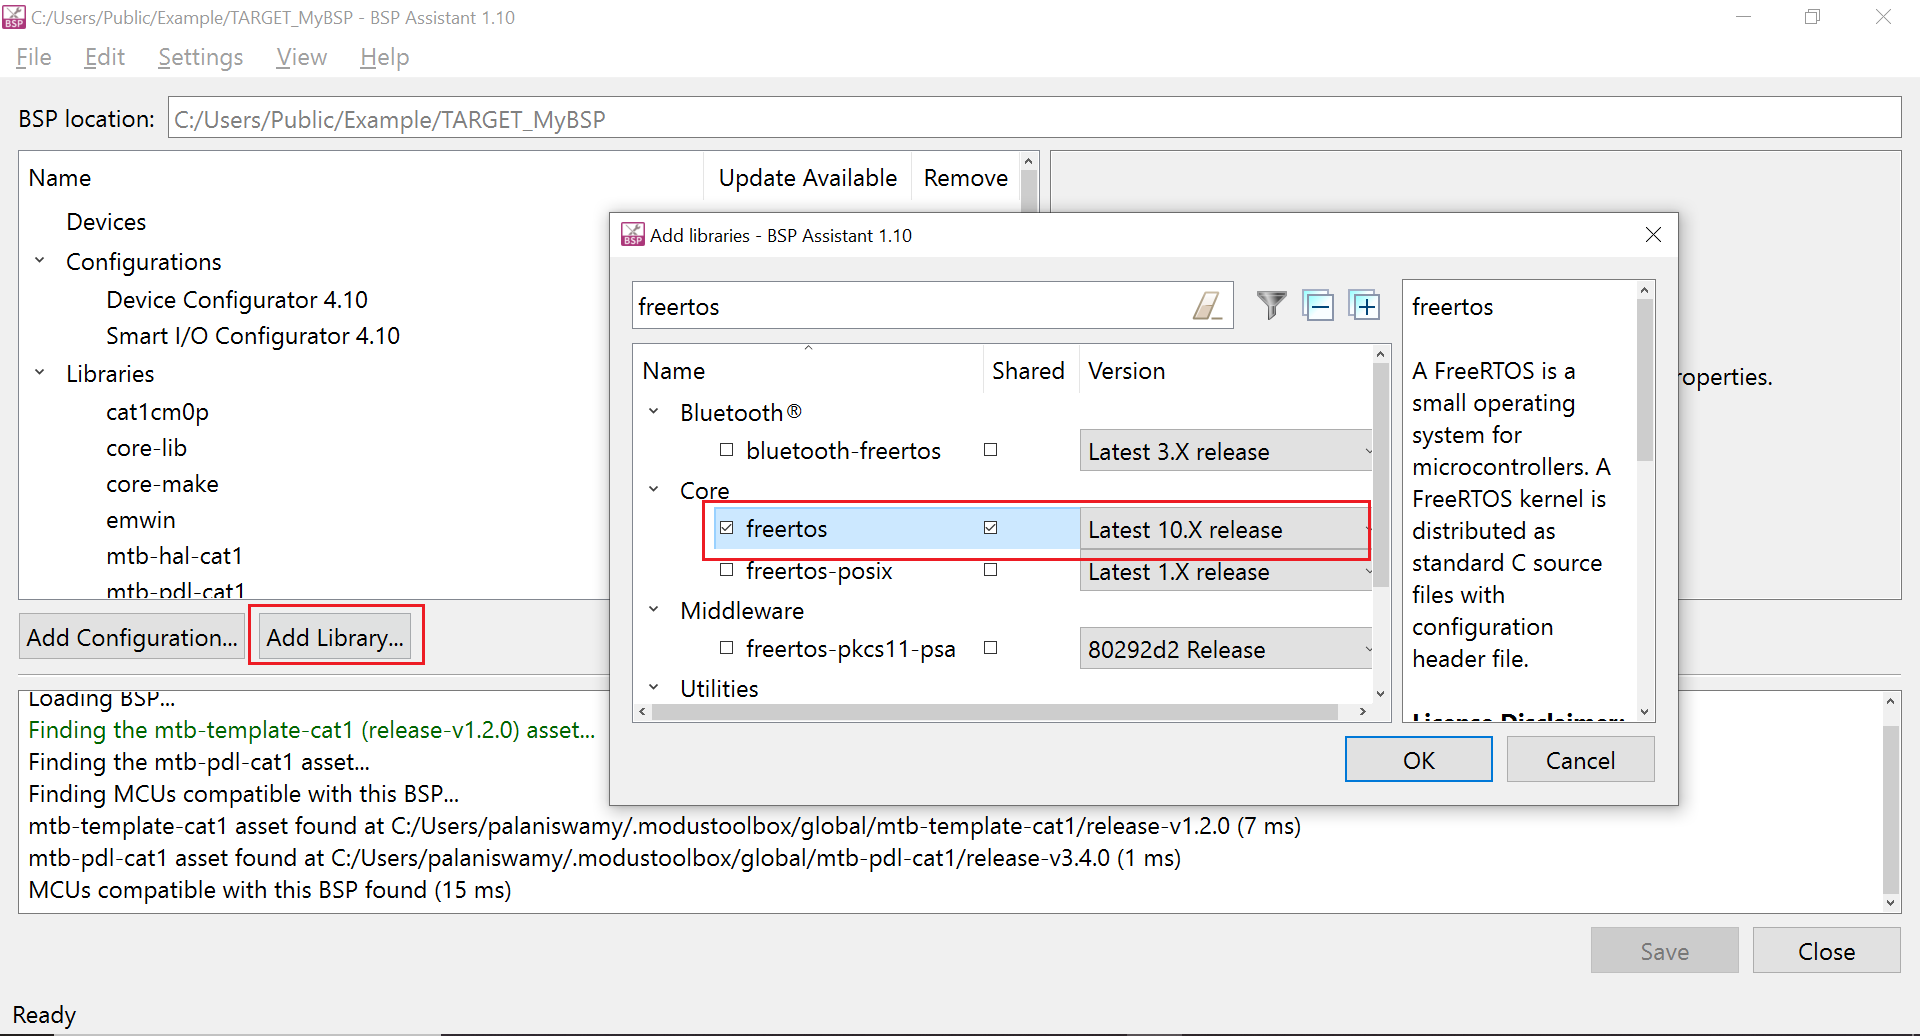Click the freertos search input field

point(912,306)
